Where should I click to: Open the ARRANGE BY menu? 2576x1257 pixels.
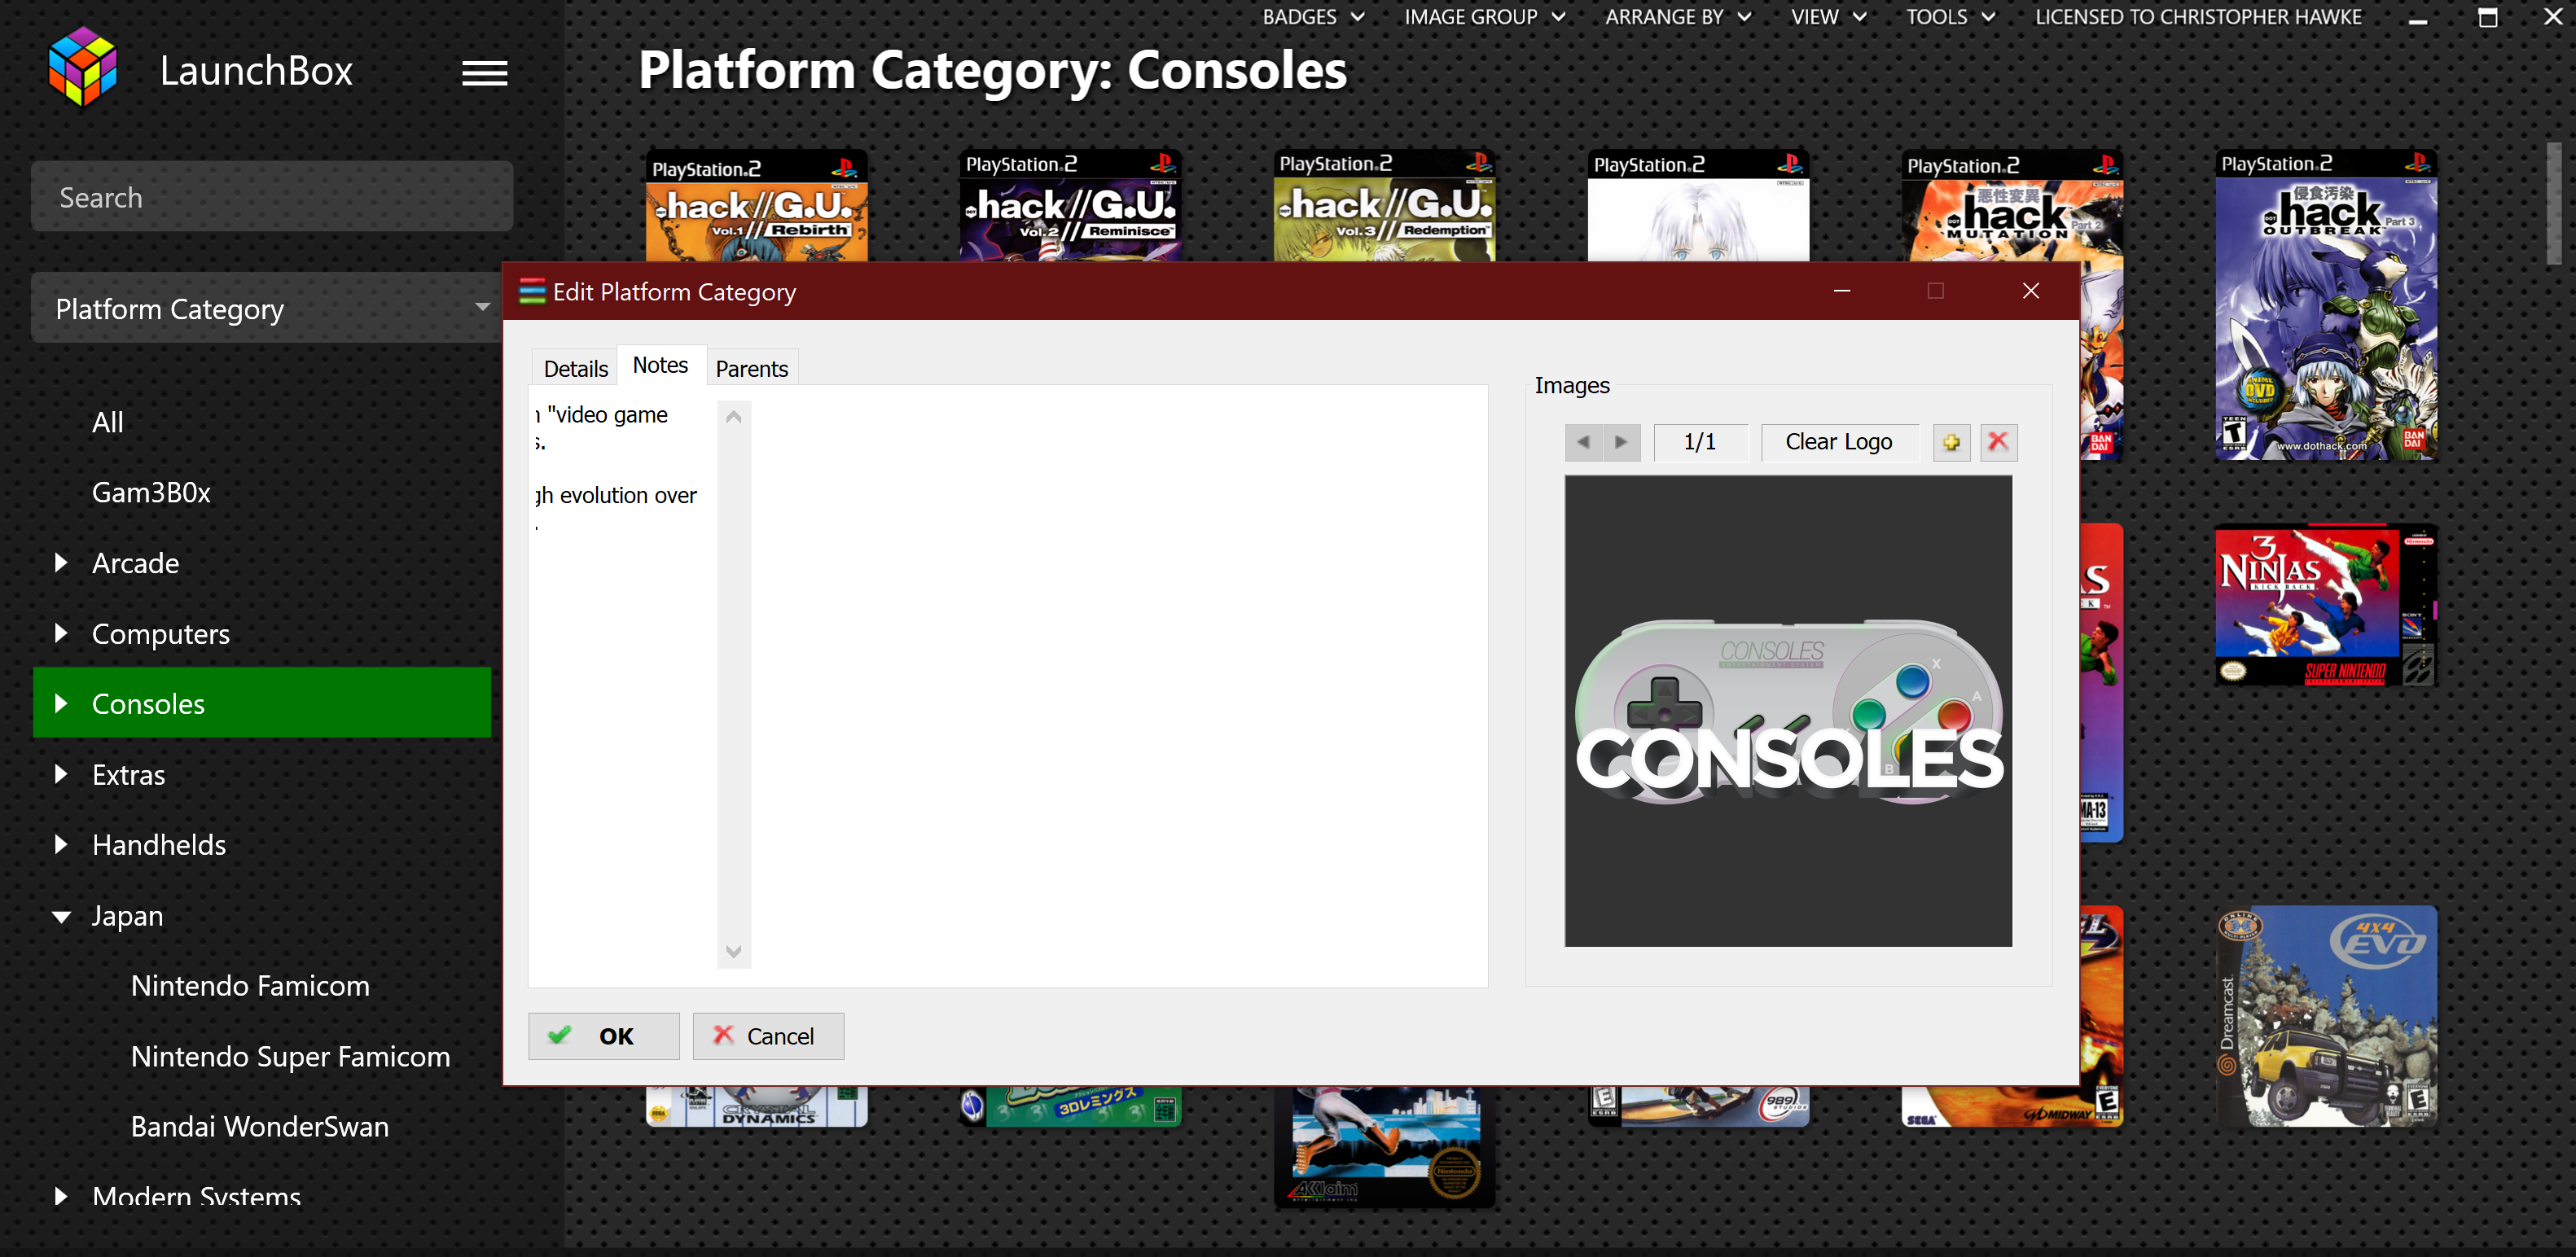pos(1678,17)
